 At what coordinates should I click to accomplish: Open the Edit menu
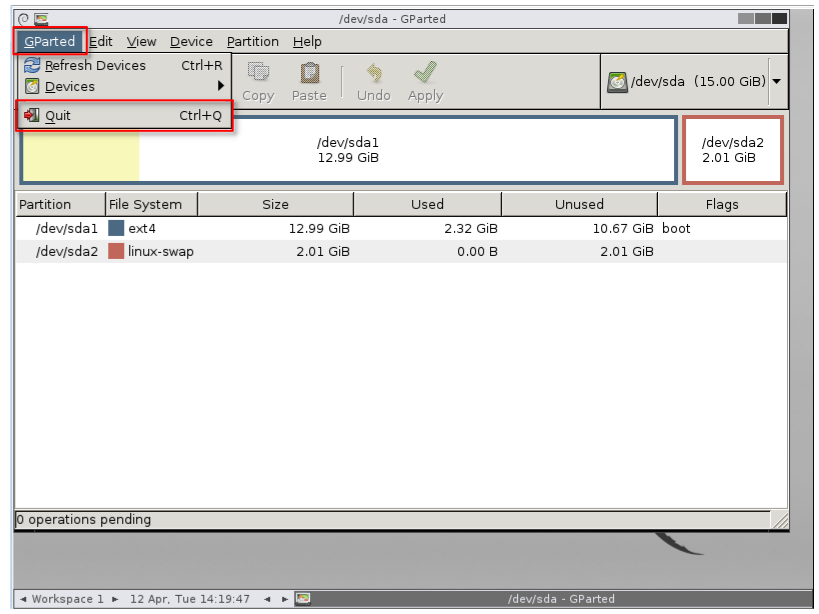[x=101, y=41]
